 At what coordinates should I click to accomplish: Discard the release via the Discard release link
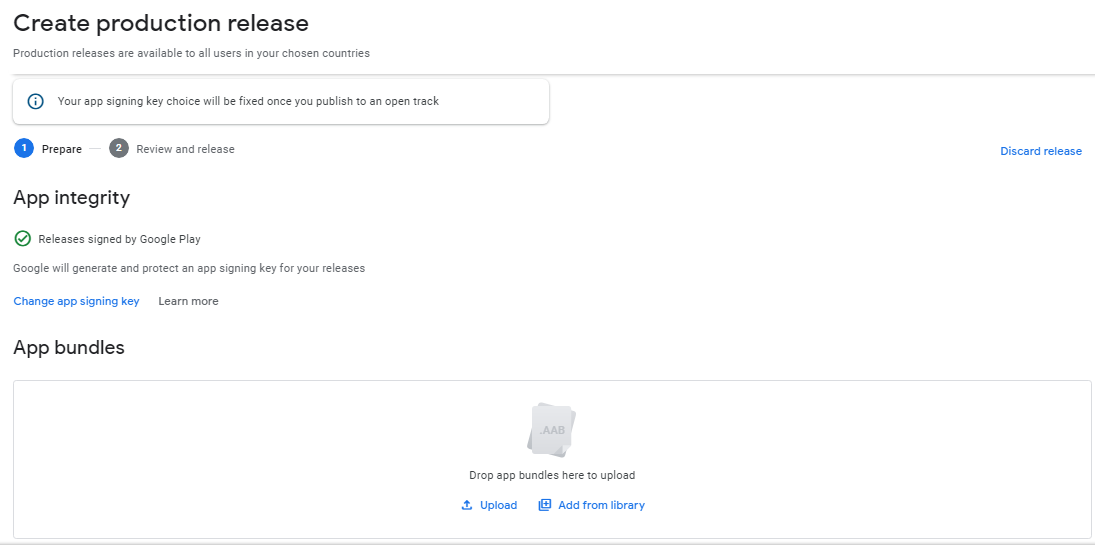click(1041, 151)
